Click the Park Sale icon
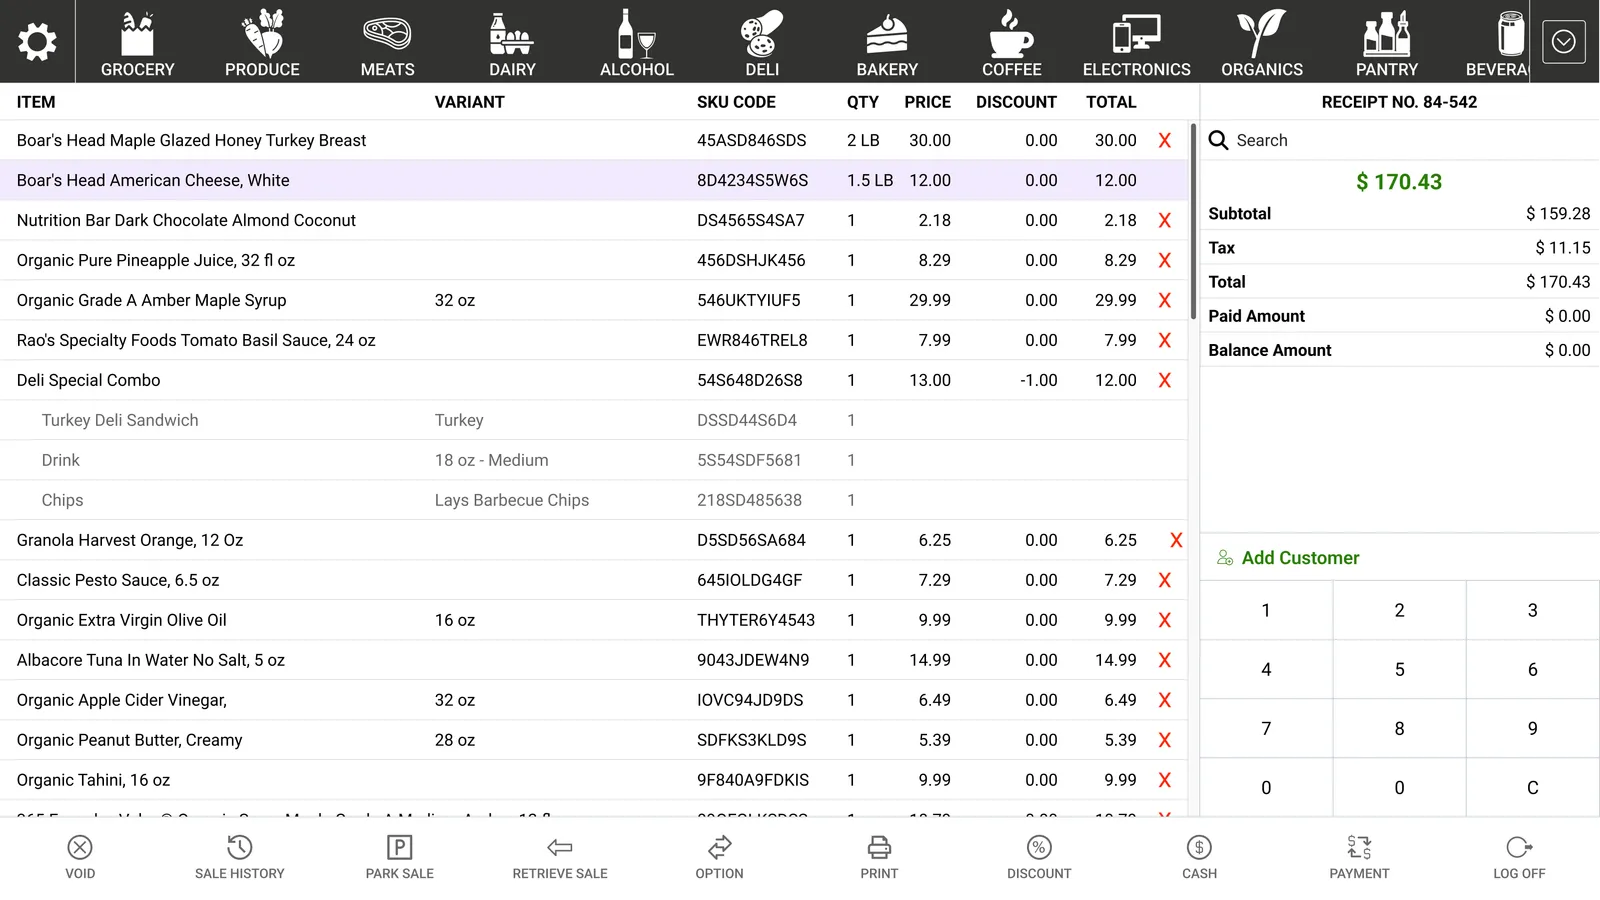This screenshot has height=900, width=1600. (400, 848)
